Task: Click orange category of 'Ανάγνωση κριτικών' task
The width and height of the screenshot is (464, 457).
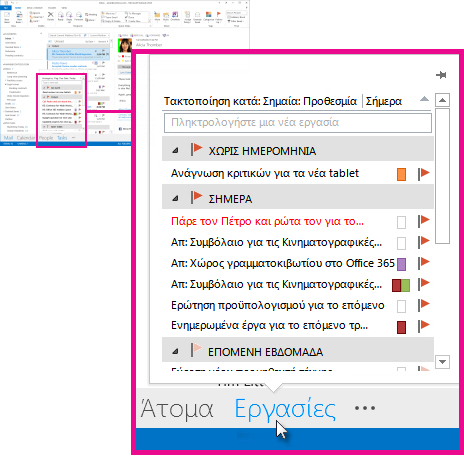Action: (x=401, y=175)
